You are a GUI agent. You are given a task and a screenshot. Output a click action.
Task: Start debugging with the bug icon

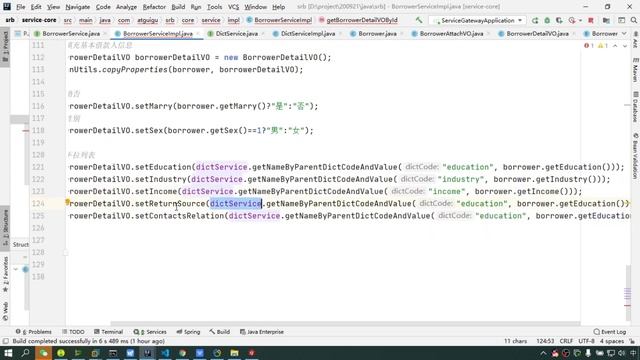(547, 20)
